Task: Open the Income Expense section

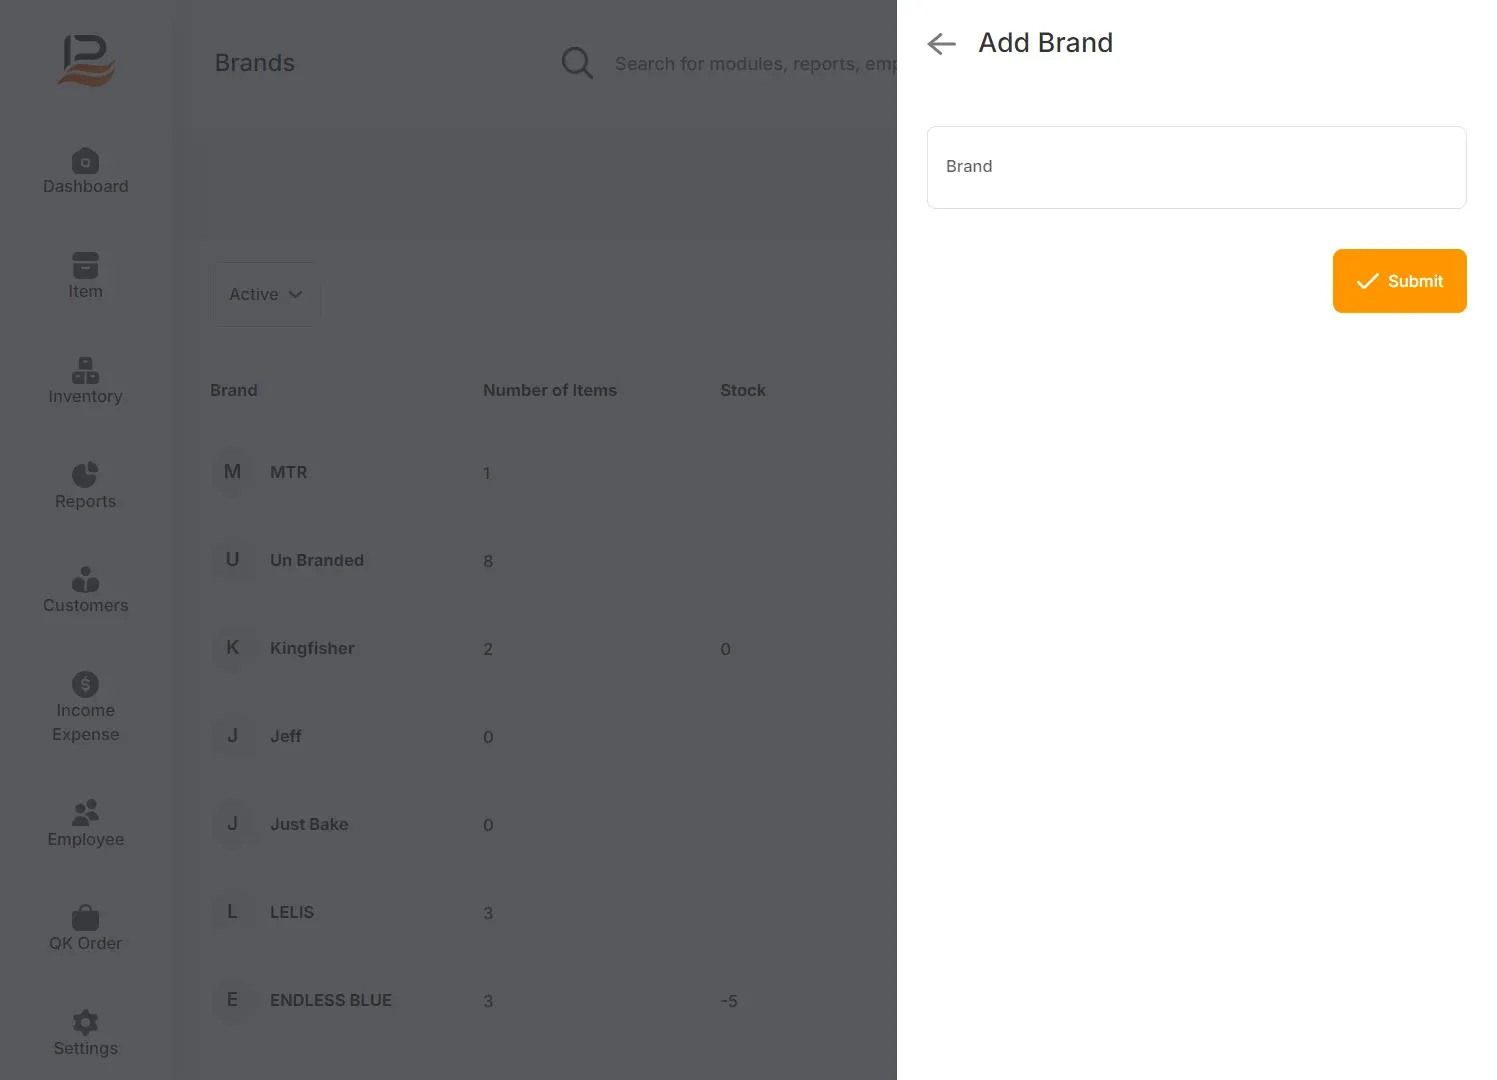Action: [86, 708]
